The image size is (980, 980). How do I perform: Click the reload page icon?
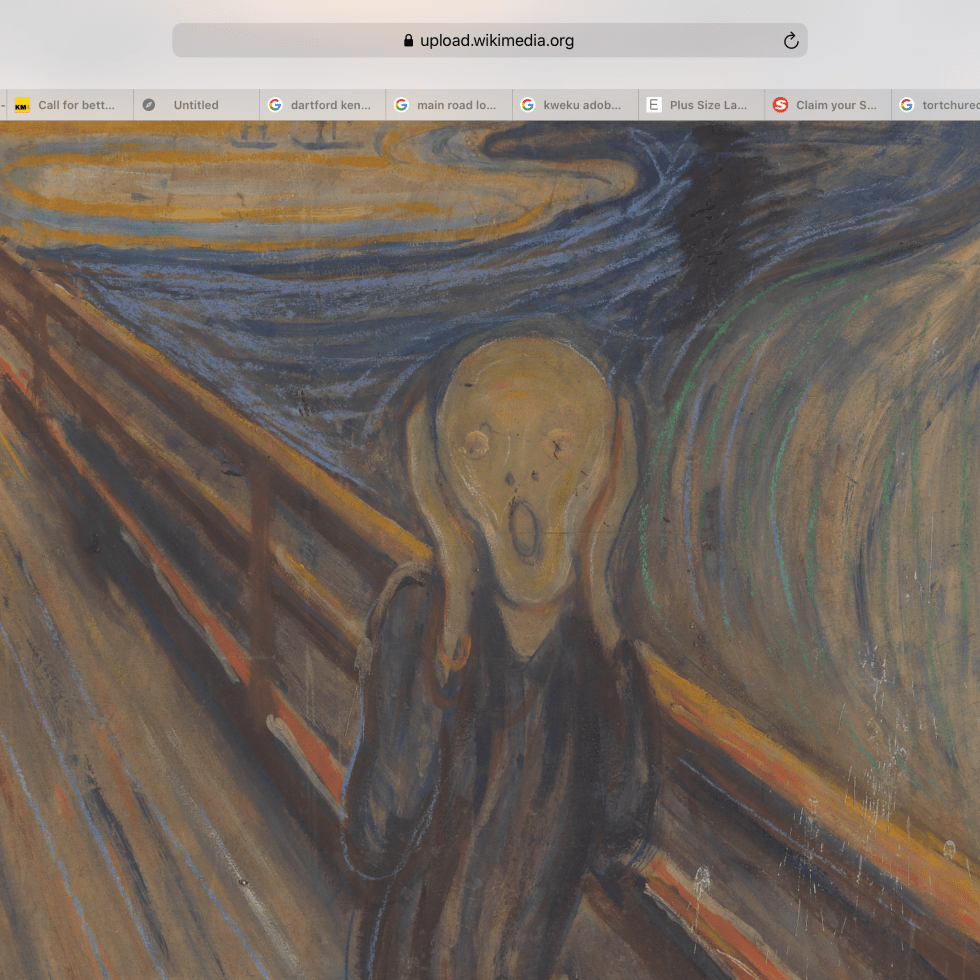pyautogui.click(x=790, y=41)
